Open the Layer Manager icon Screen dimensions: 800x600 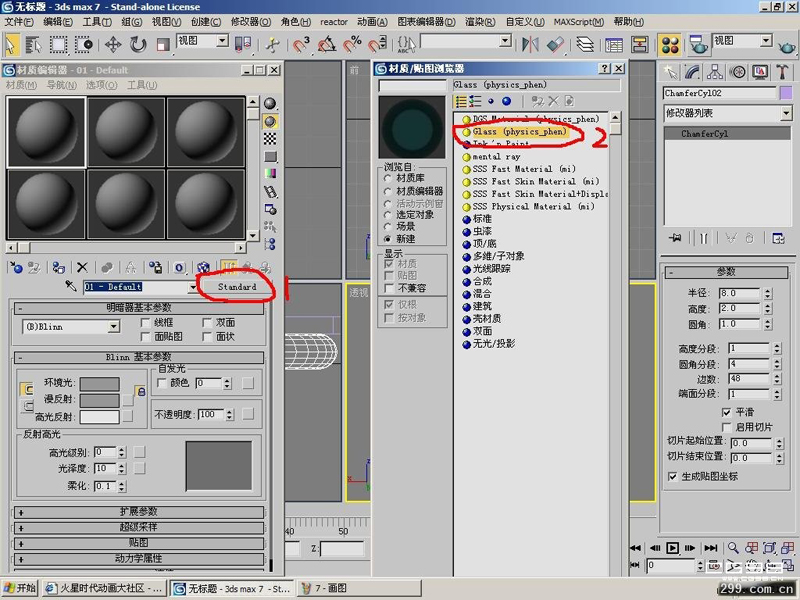pyautogui.click(x=585, y=45)
